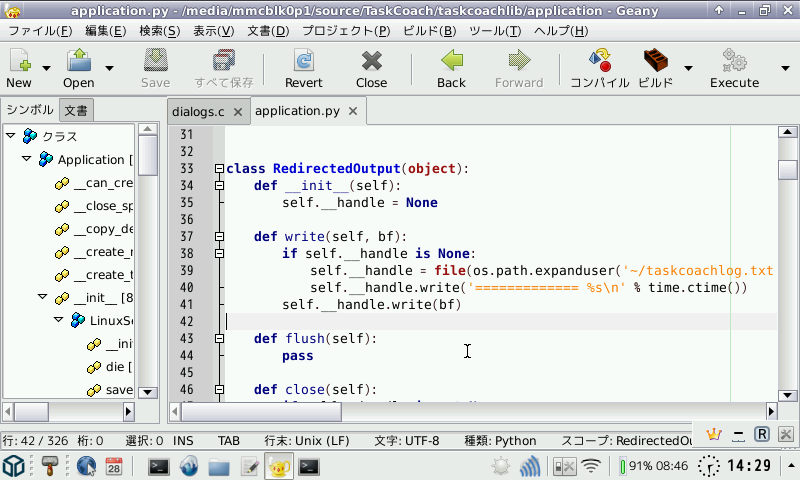Click the Wi-Fi icon in system tray

tap(591, 466)
